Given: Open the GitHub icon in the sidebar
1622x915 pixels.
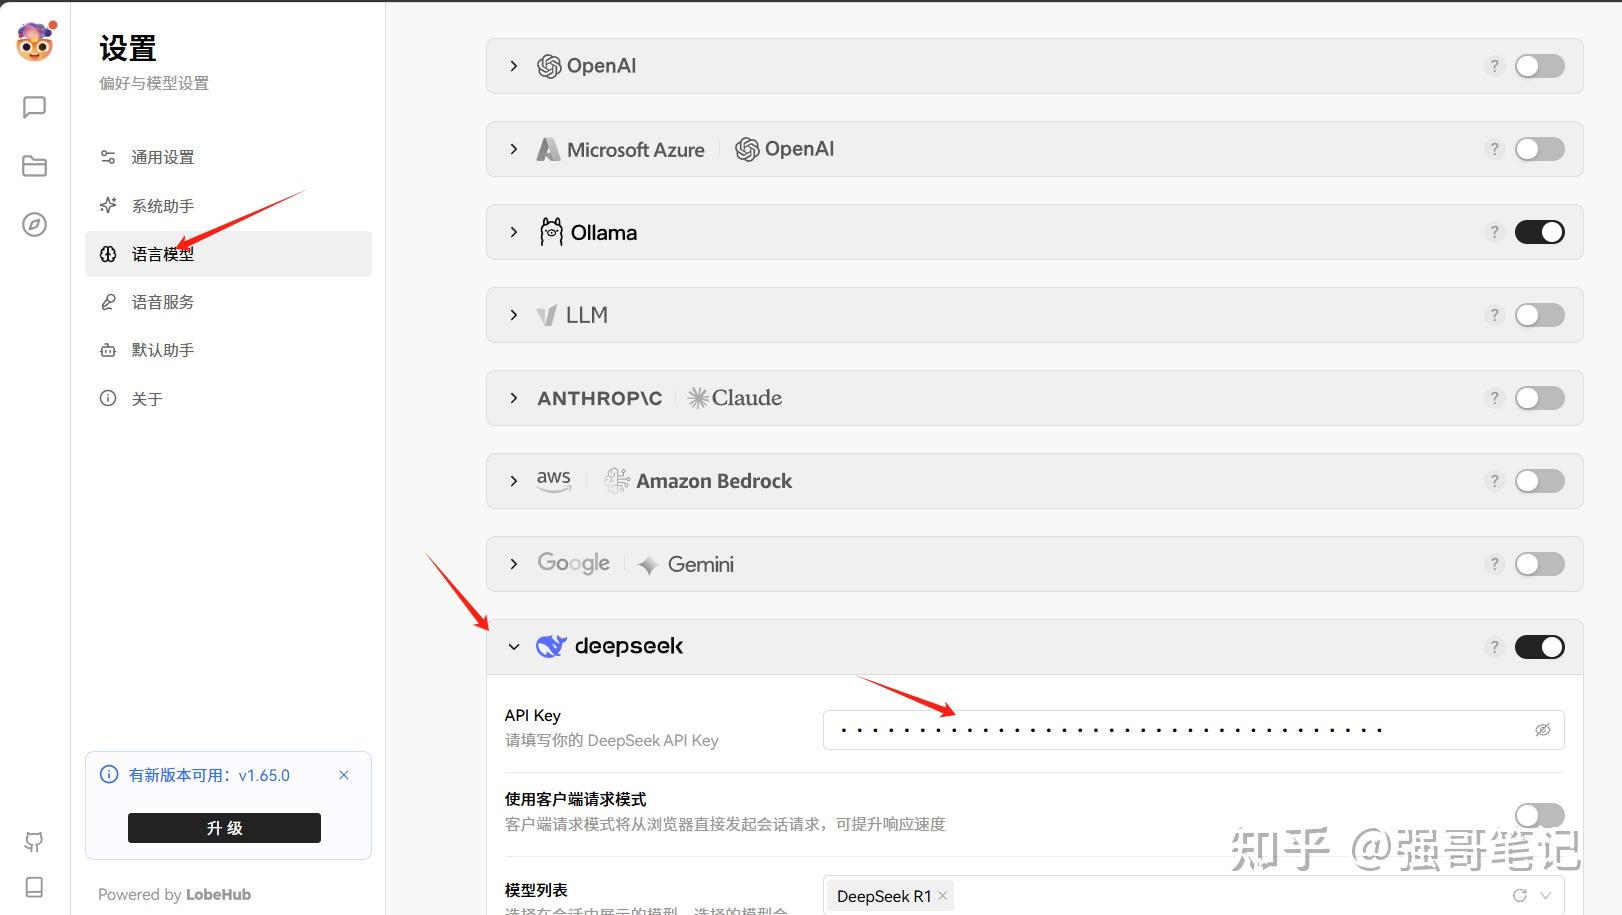Looking at the screenshot, I should pos(34,842).
